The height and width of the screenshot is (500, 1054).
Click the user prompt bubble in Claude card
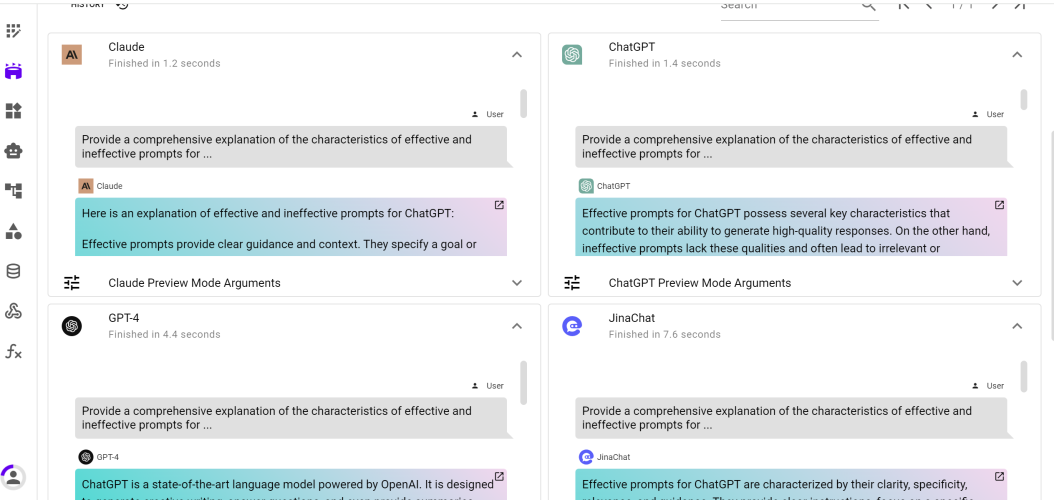pos(291,147)
